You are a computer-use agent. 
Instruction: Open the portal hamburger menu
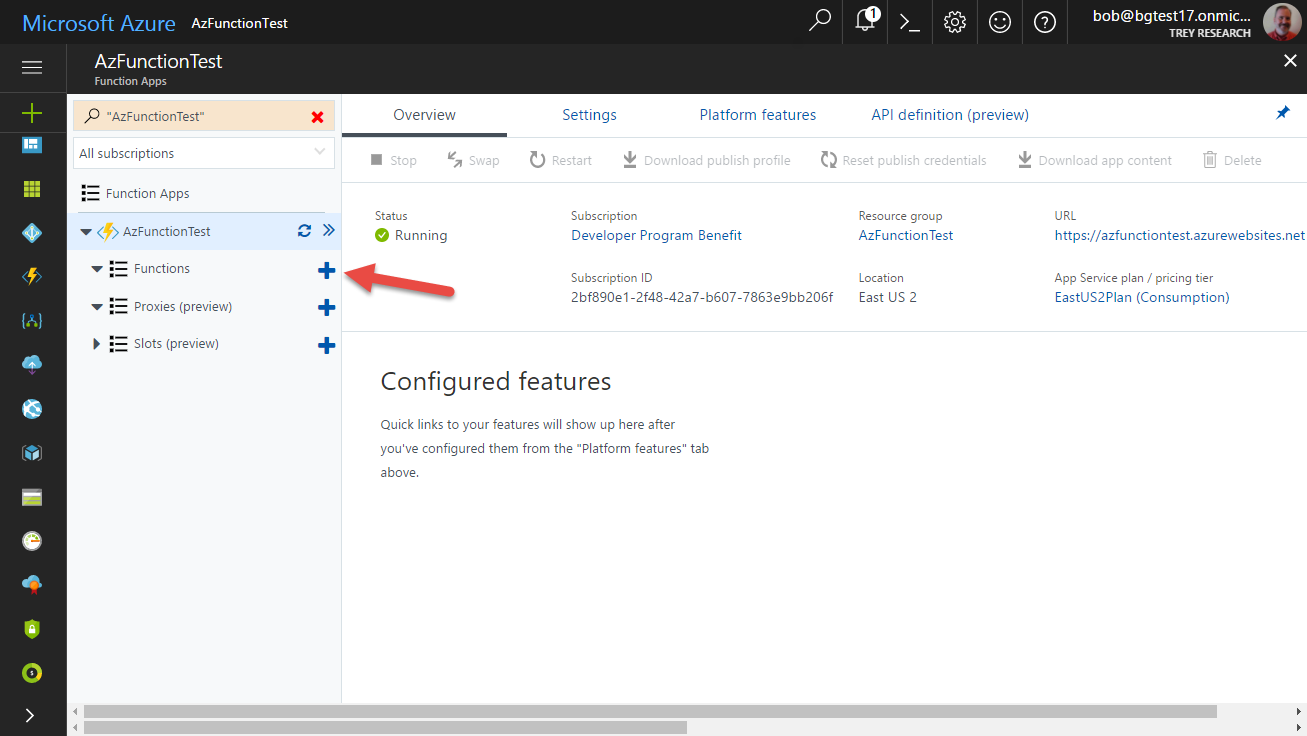(x=32, y=67)
